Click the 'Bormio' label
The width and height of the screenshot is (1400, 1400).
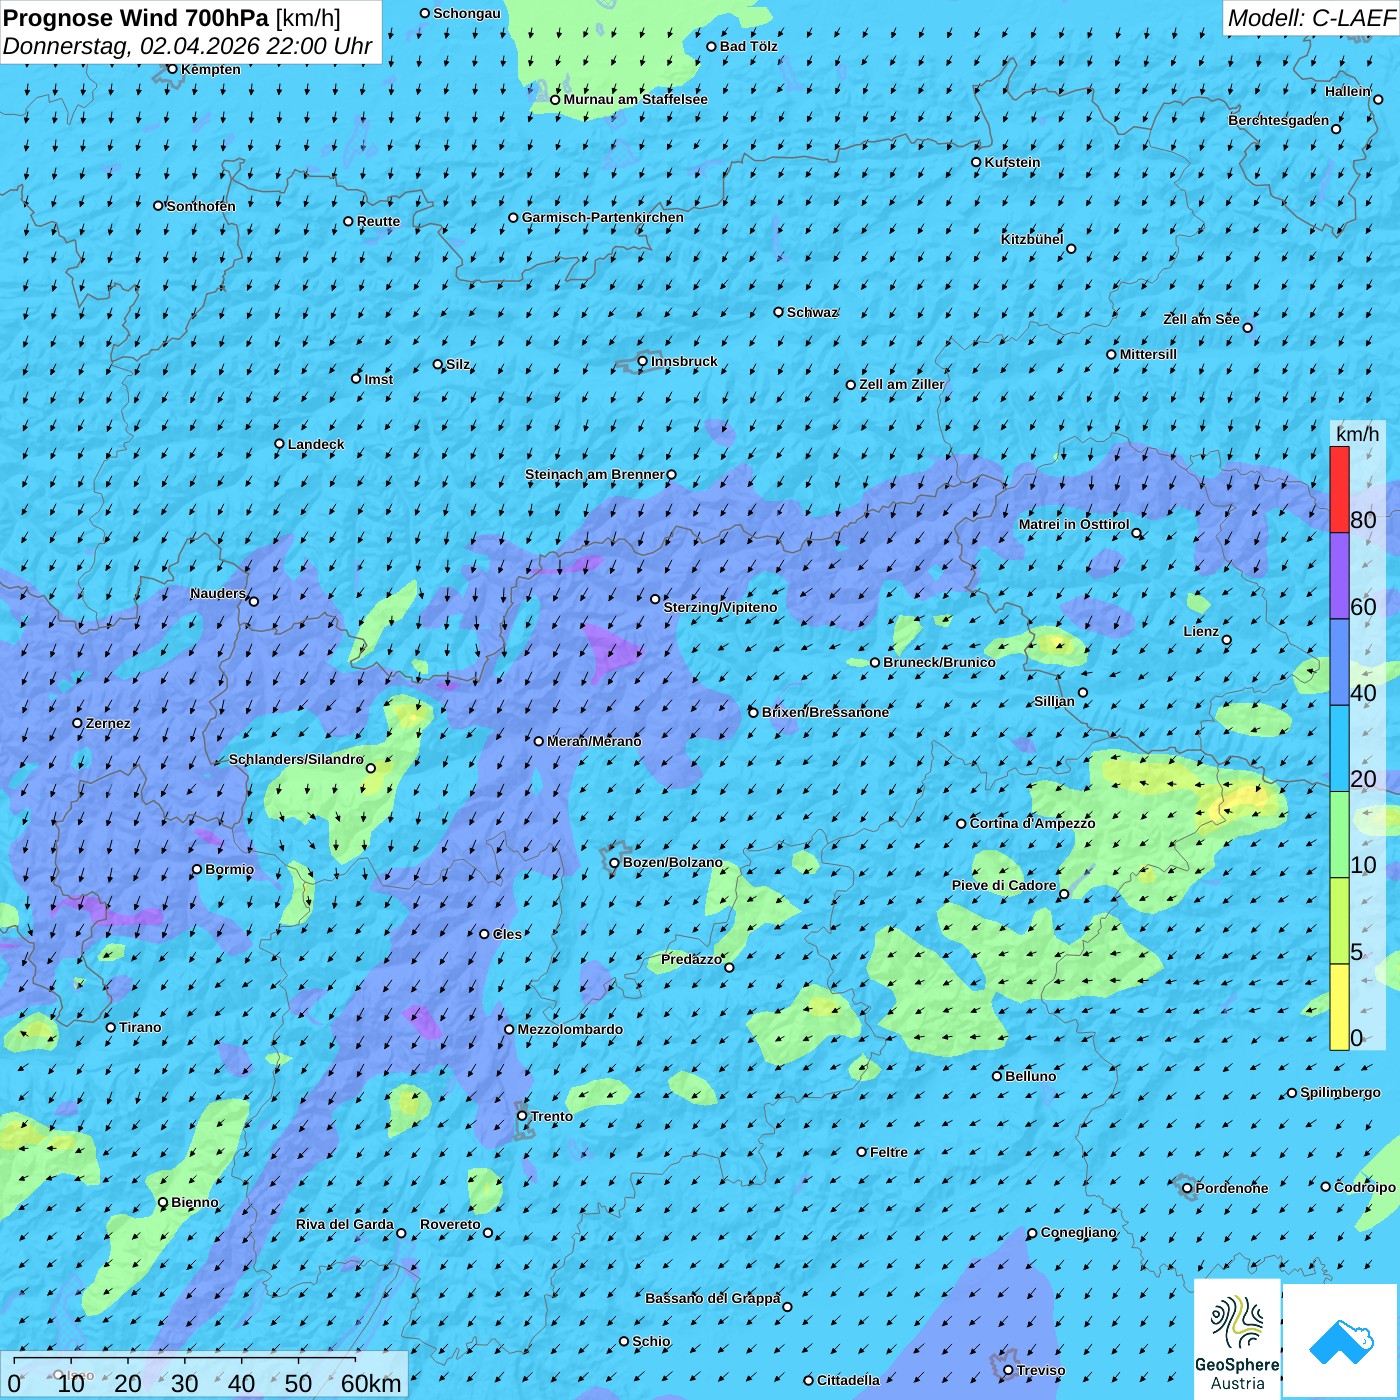(x=229, y=869)
